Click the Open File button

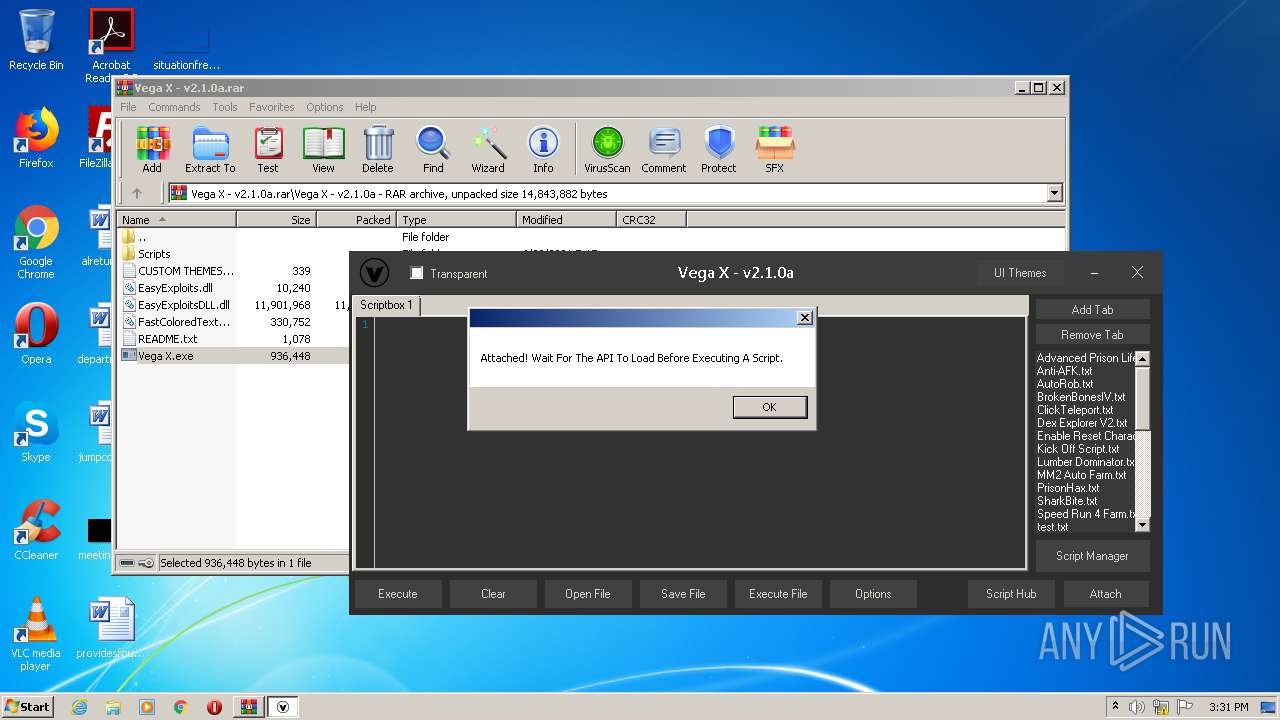pyautogui.click(x=588, y=594)
